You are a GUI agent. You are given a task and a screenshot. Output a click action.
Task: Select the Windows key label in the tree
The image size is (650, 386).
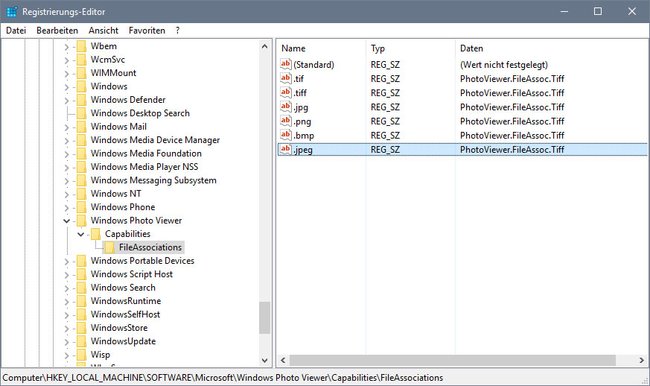109,86
